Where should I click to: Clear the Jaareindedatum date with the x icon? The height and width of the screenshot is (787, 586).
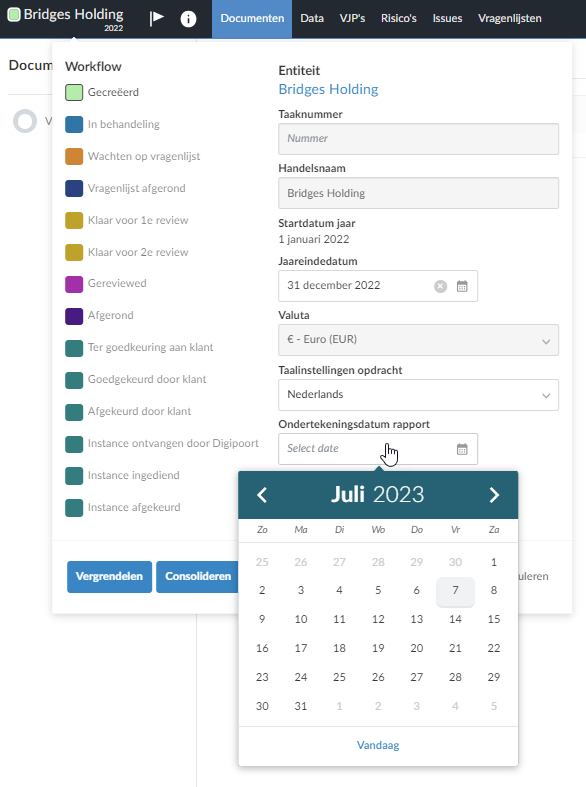(x=441, y=286)
